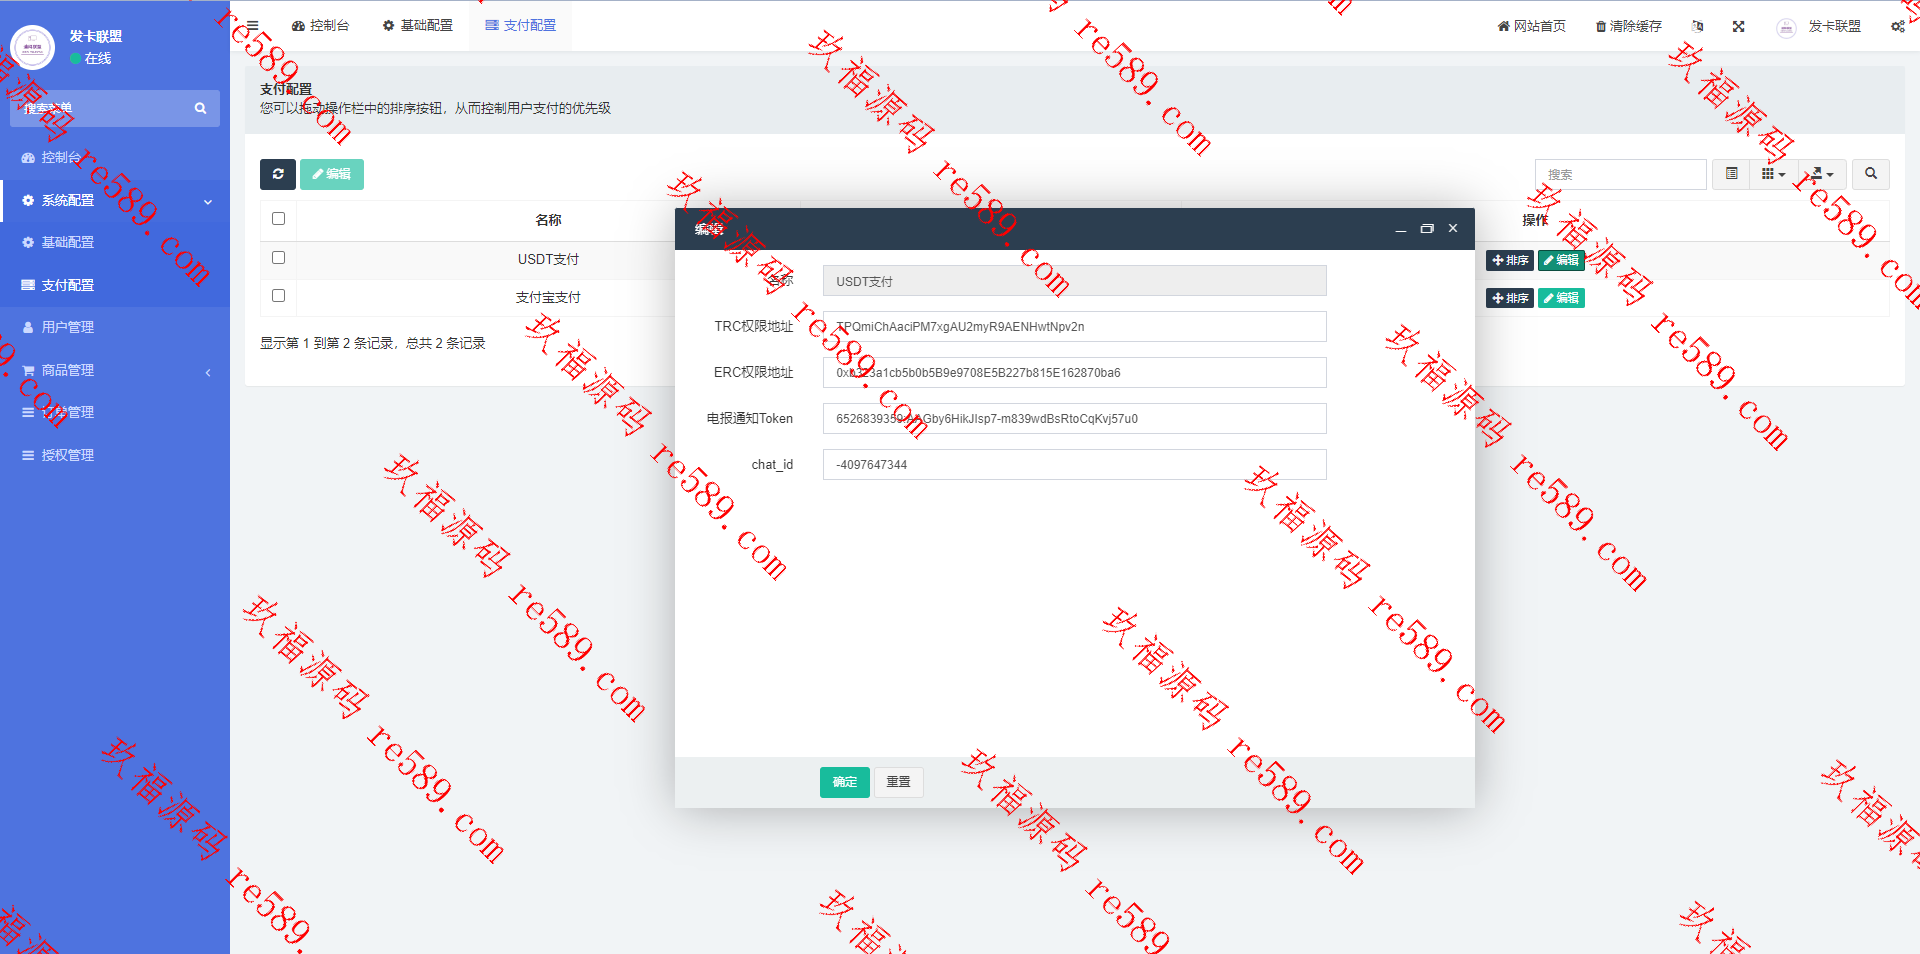Image resolution: width=1920 pixels, height=954 pixels.
Task: Focus the chat_id input field
Action: (x=1075, y=465)
